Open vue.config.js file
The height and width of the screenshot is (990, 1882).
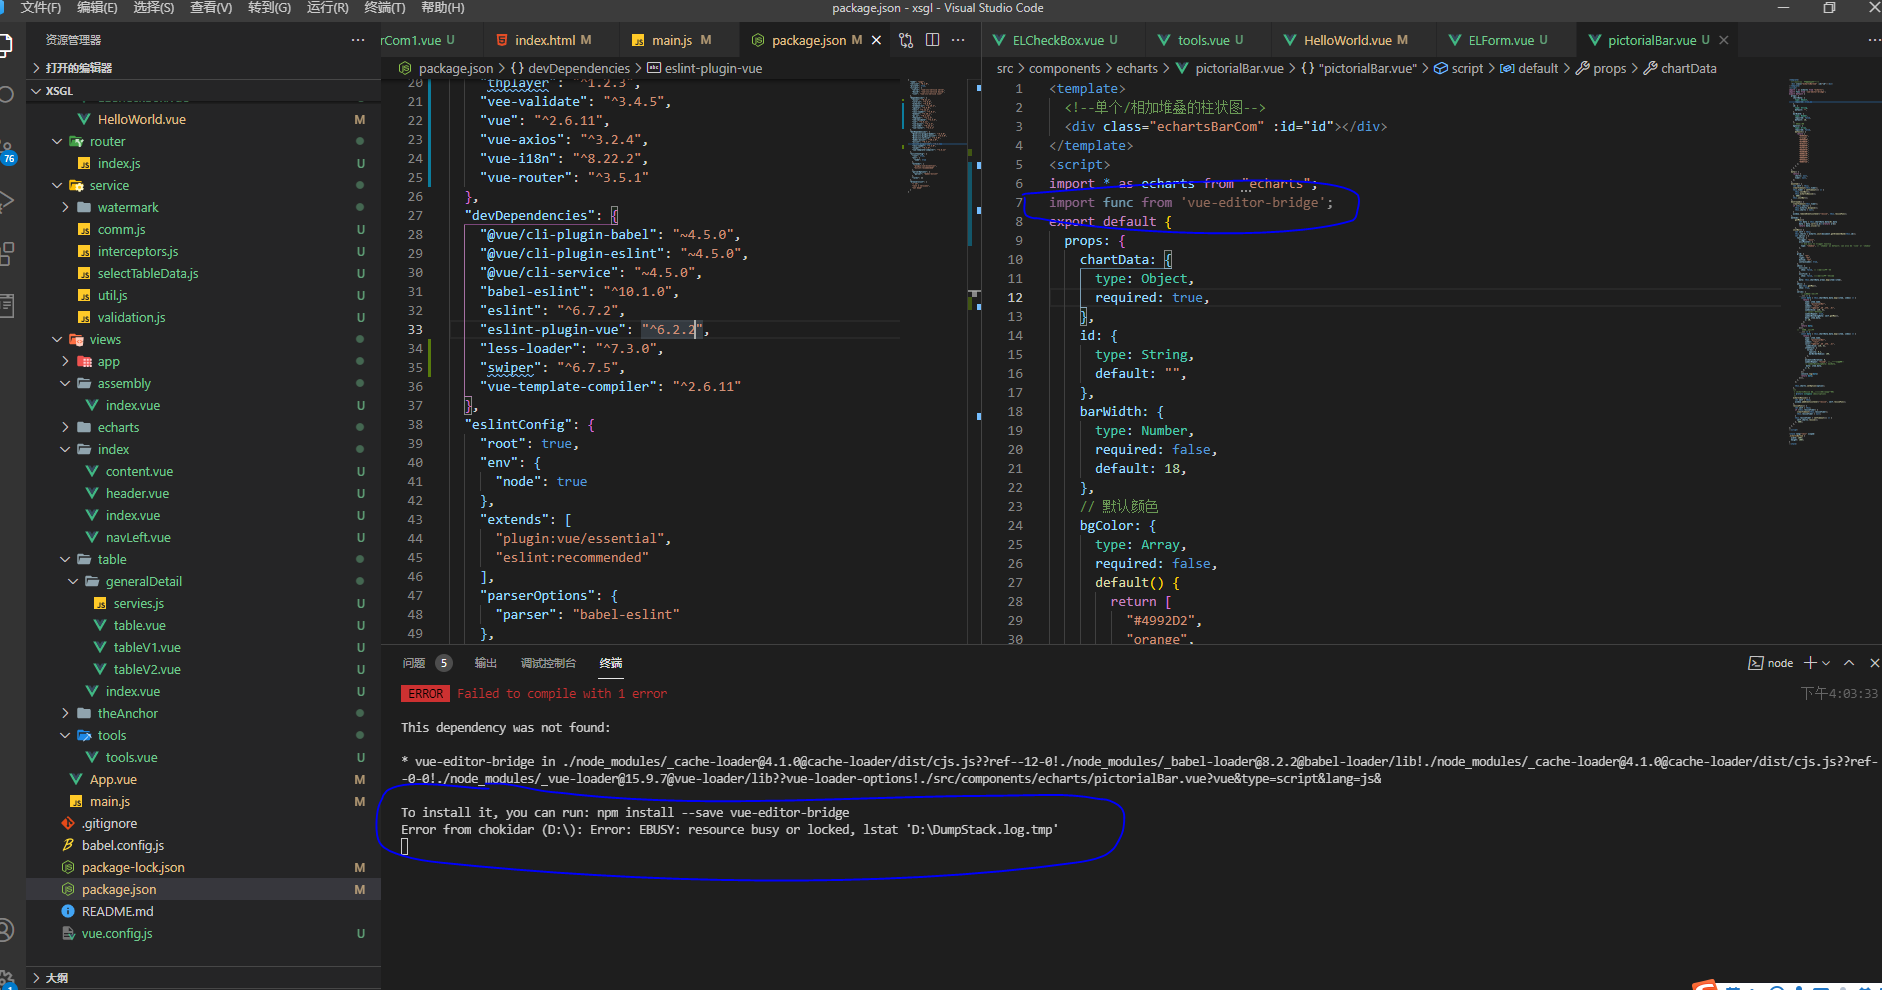203,933
